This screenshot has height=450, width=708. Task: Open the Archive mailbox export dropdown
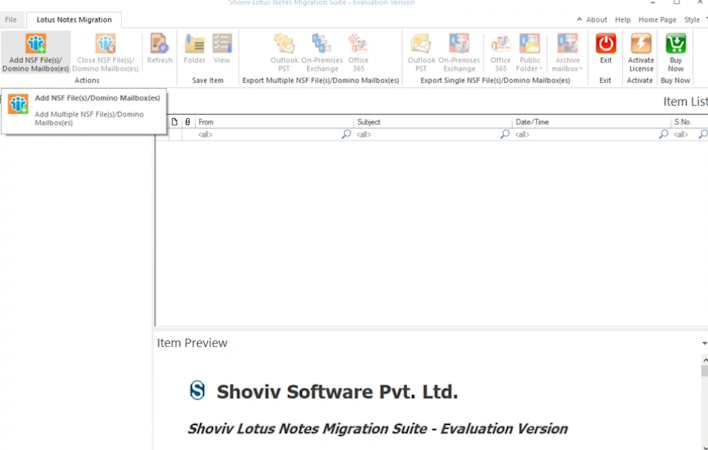567,52
